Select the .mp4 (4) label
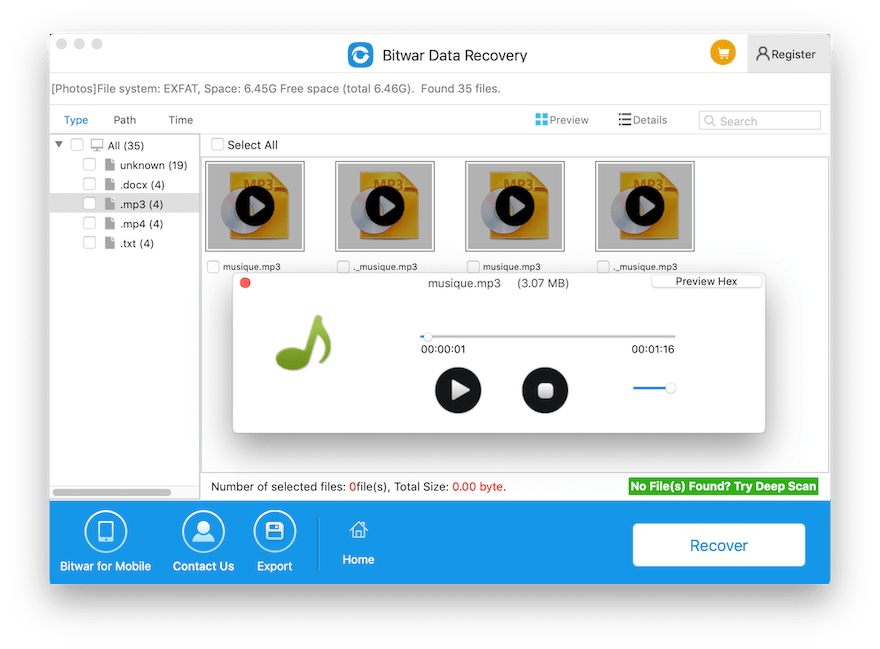This screenshot has width=880, height=649. point(141,224)
